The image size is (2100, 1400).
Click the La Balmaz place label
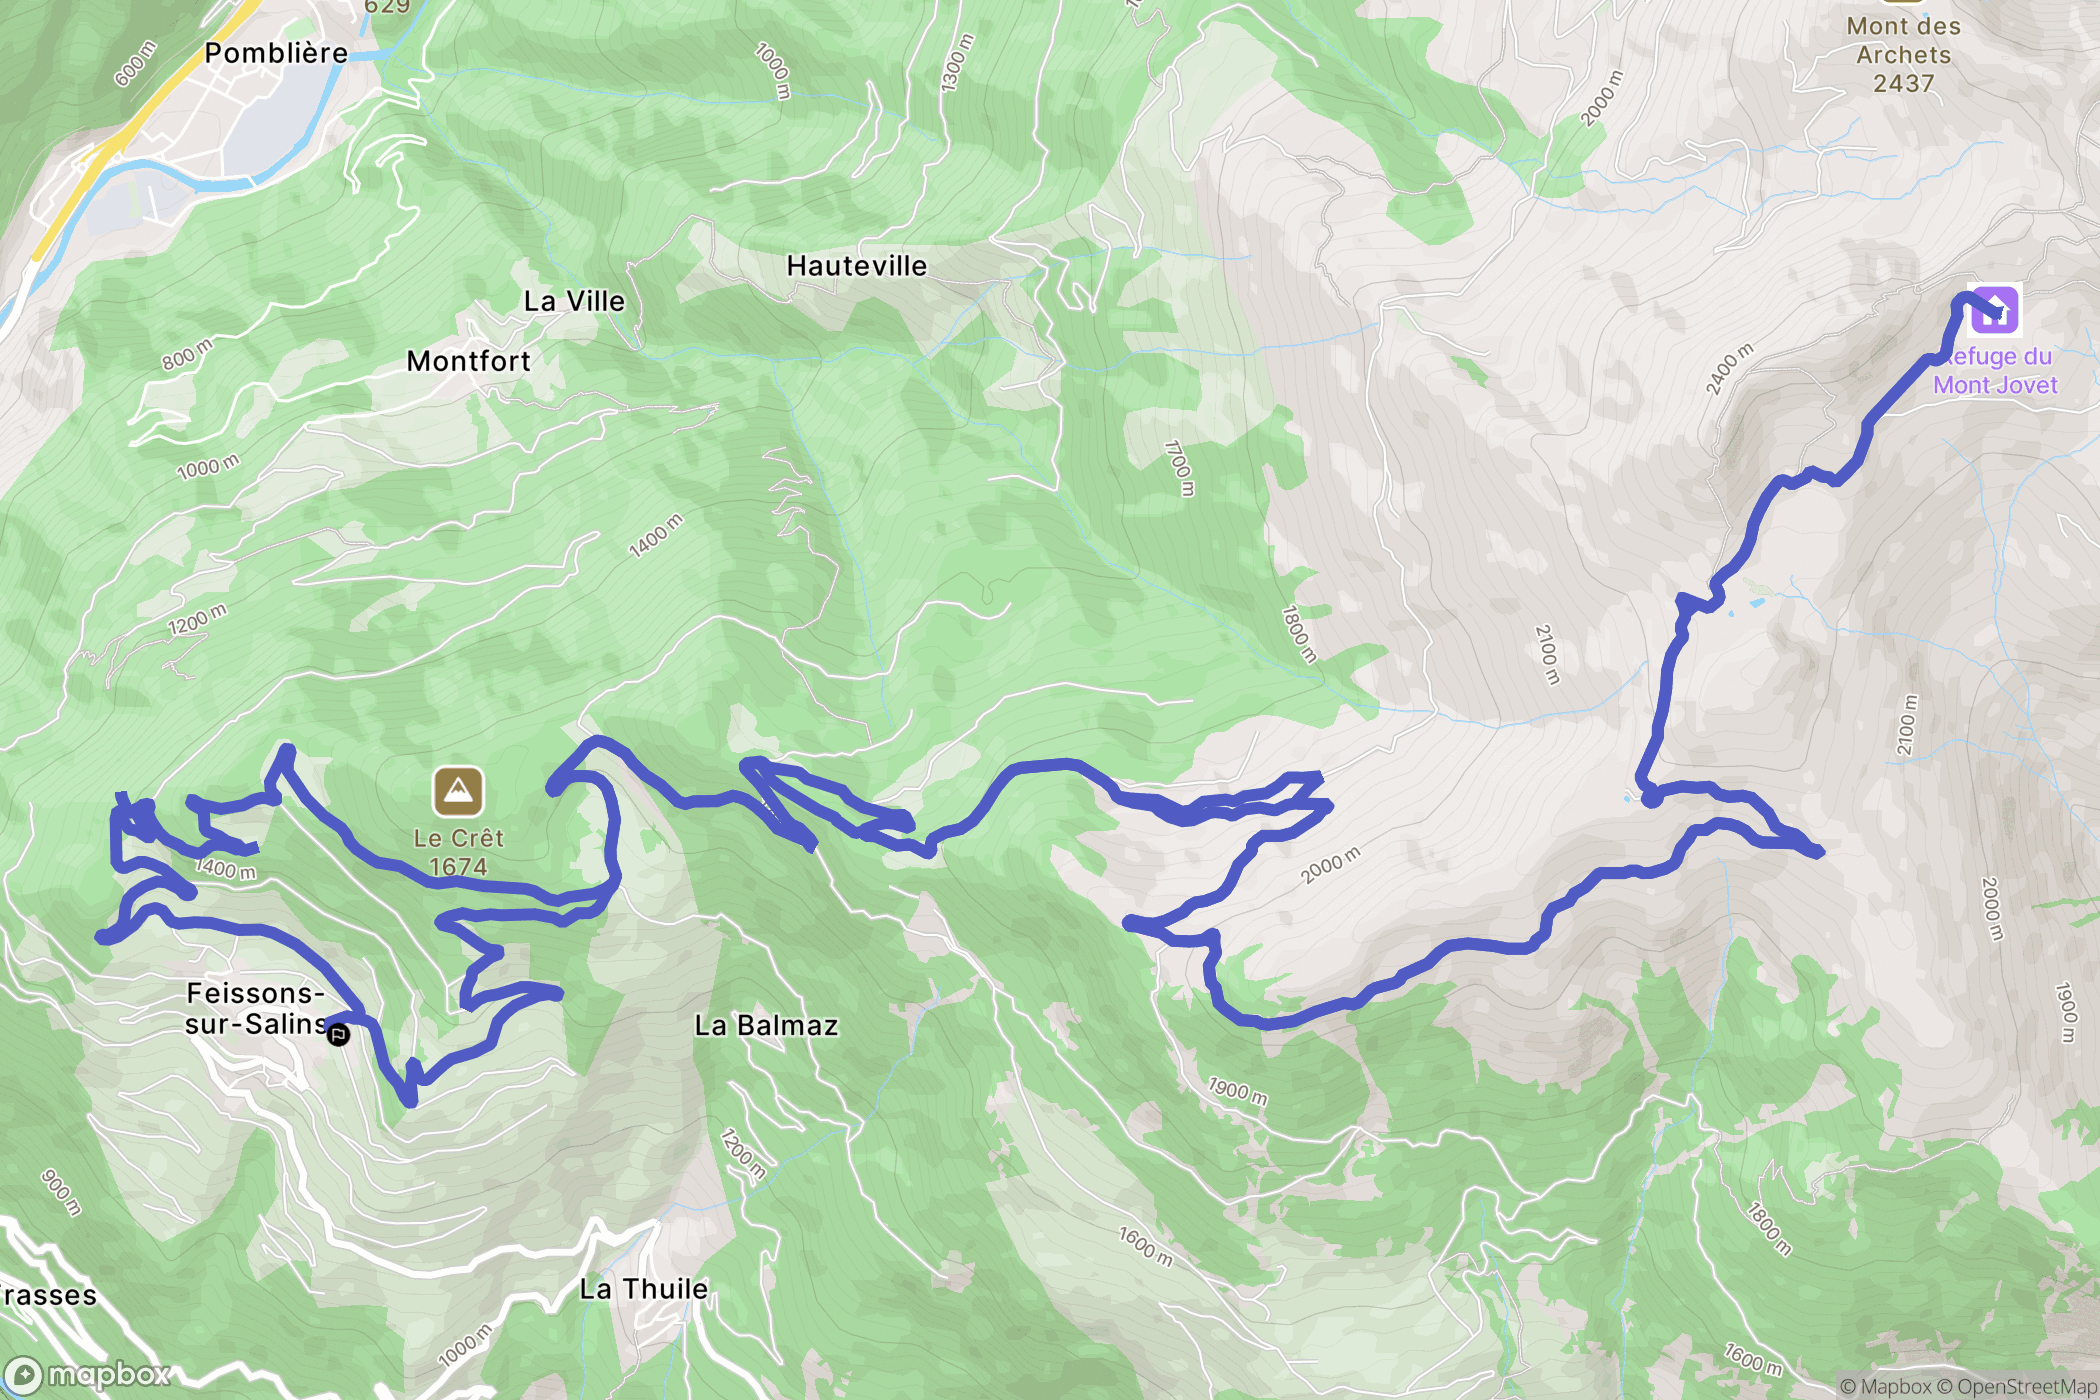pos(767,1025)
